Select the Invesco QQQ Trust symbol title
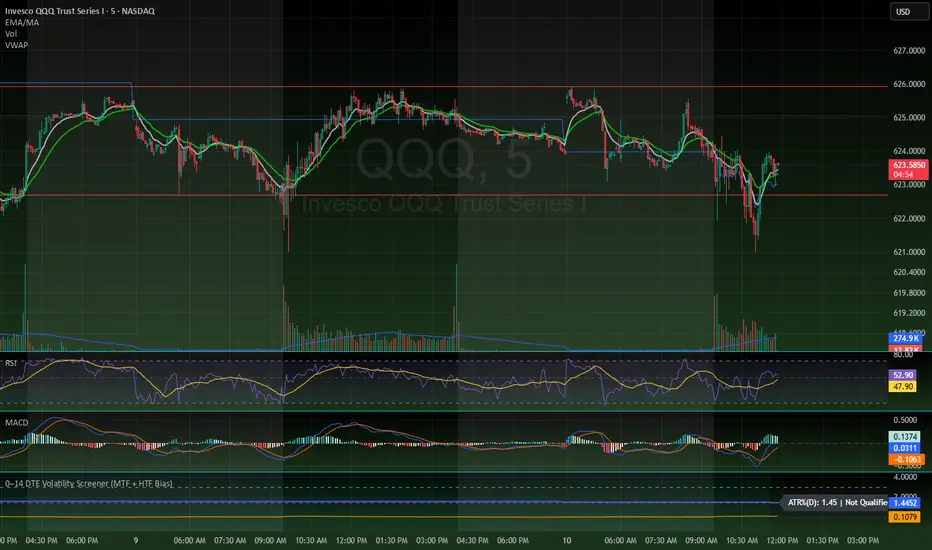 coord(80,11)
